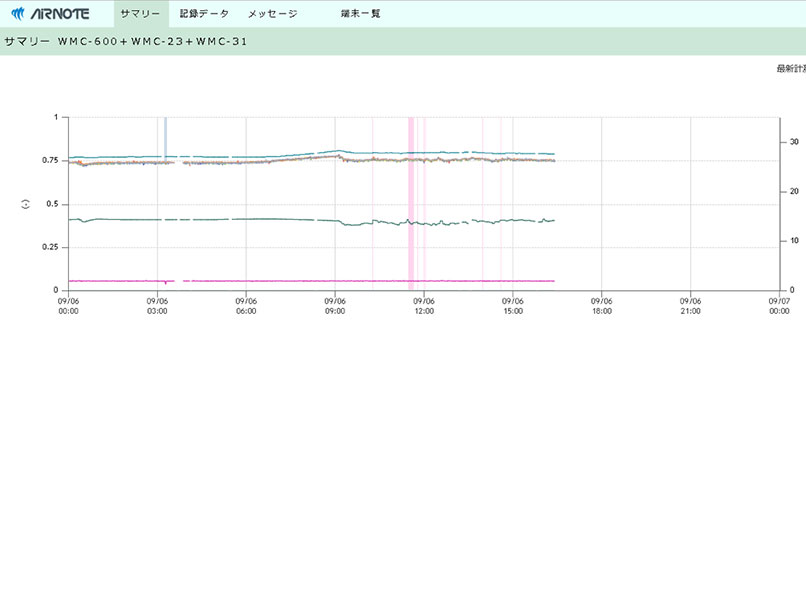Image resolution: width=806 pixels, height=605 pixels.
Task: Click the サマリー WMC-600+WMC-23+WMC-31 heading
Action: pyautogui.click(x=126, y=42)
